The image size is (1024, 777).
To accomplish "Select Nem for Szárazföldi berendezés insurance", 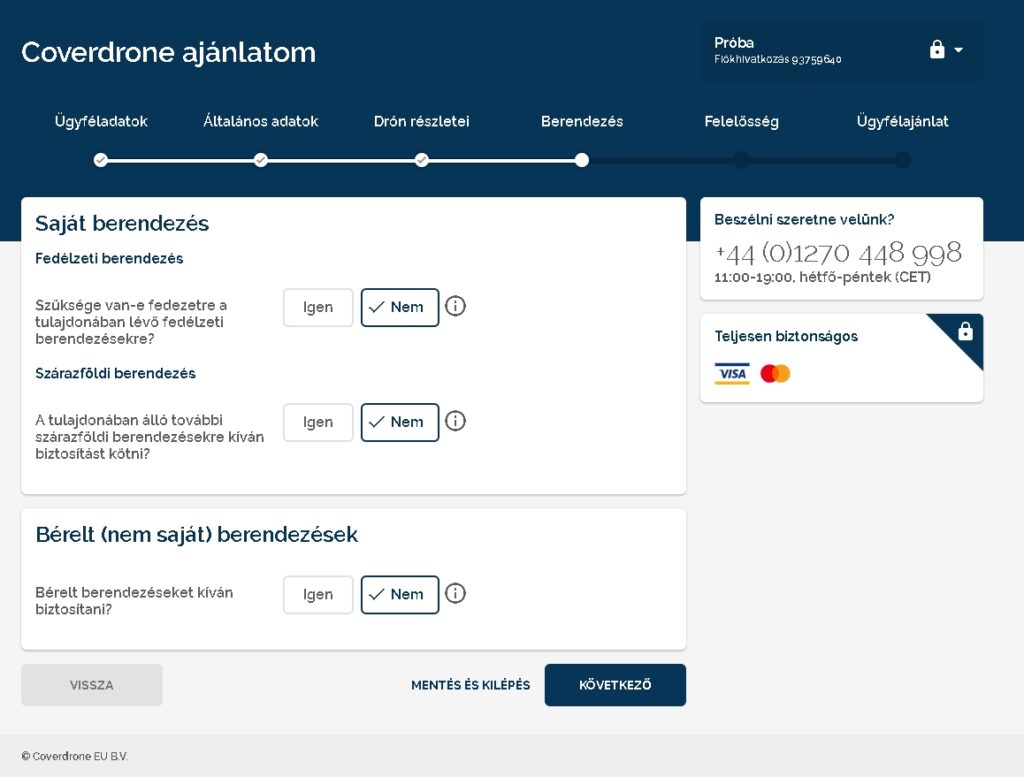I will (x=400, y=423).
